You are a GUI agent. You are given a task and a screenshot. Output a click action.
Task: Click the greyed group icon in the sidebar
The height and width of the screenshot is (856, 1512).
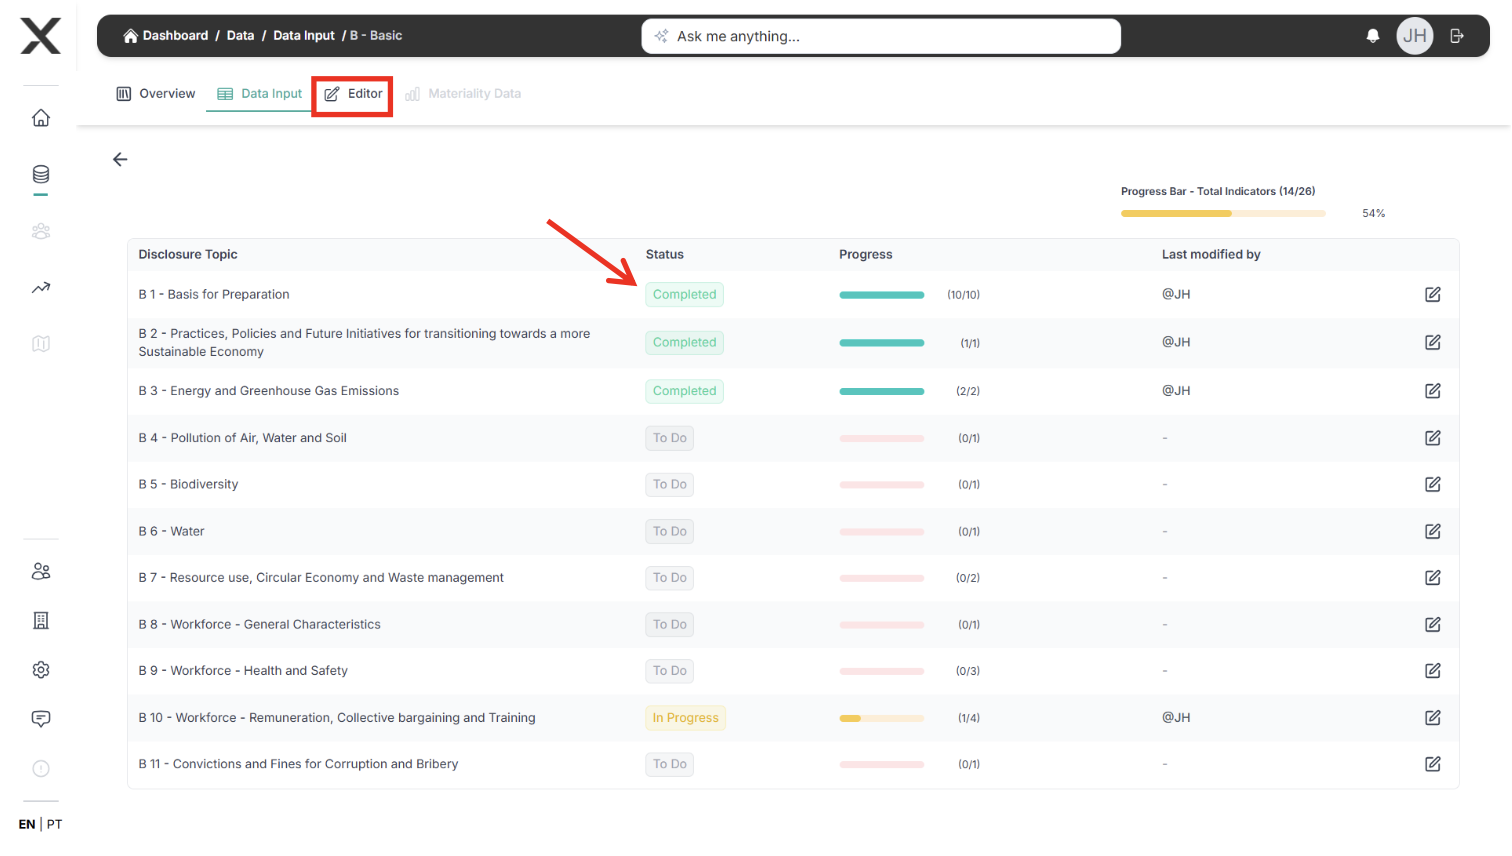click(41, 231)
